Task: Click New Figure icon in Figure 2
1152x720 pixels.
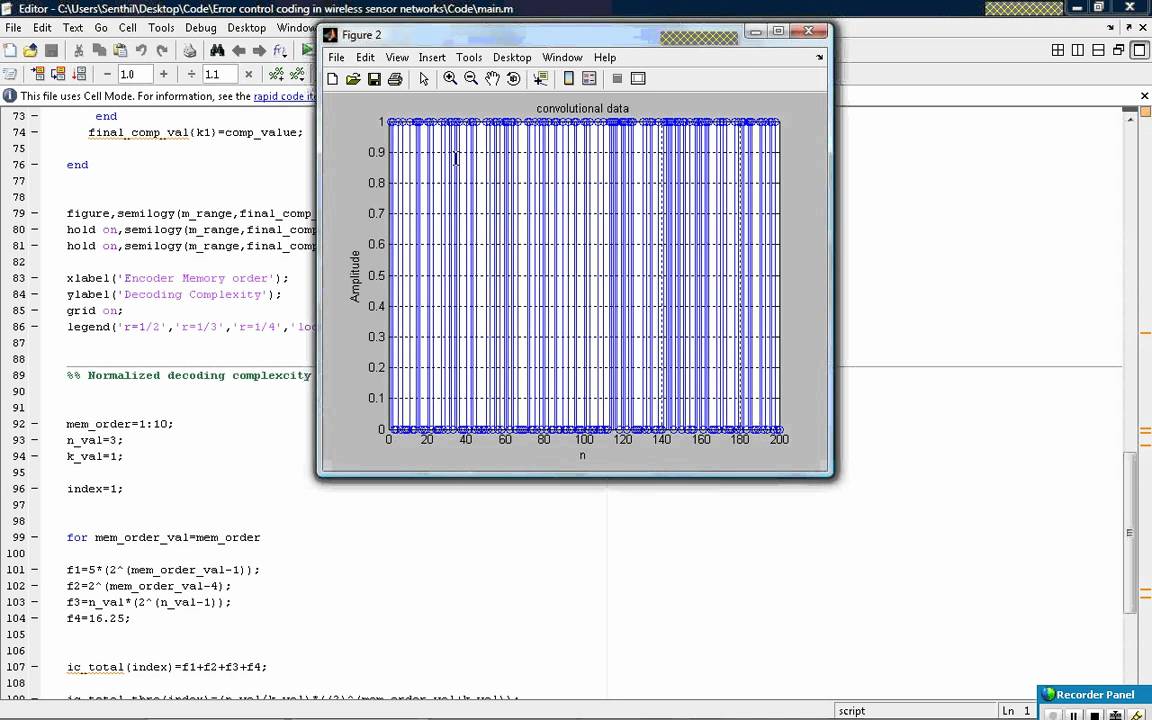Action: (x=333, y=79)
